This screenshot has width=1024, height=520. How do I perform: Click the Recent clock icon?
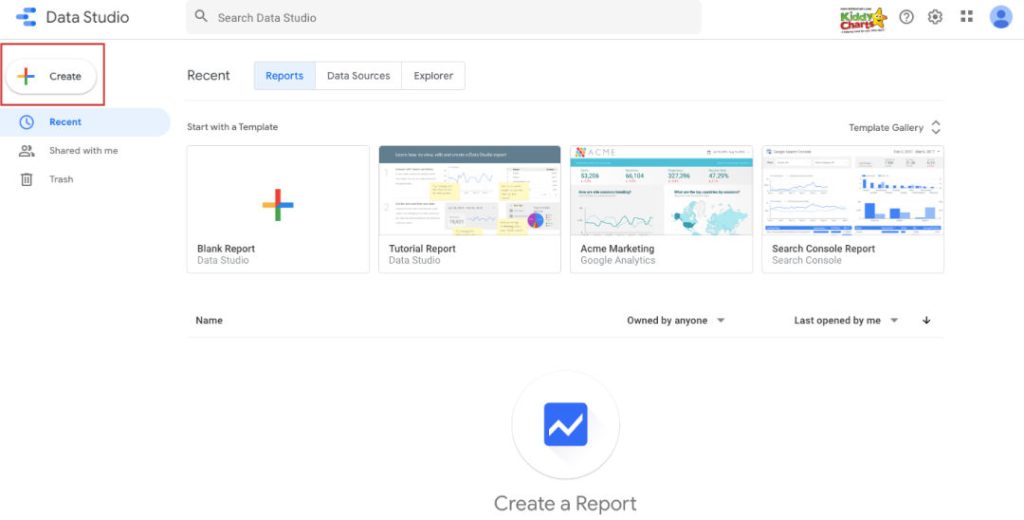pos(26,122)
